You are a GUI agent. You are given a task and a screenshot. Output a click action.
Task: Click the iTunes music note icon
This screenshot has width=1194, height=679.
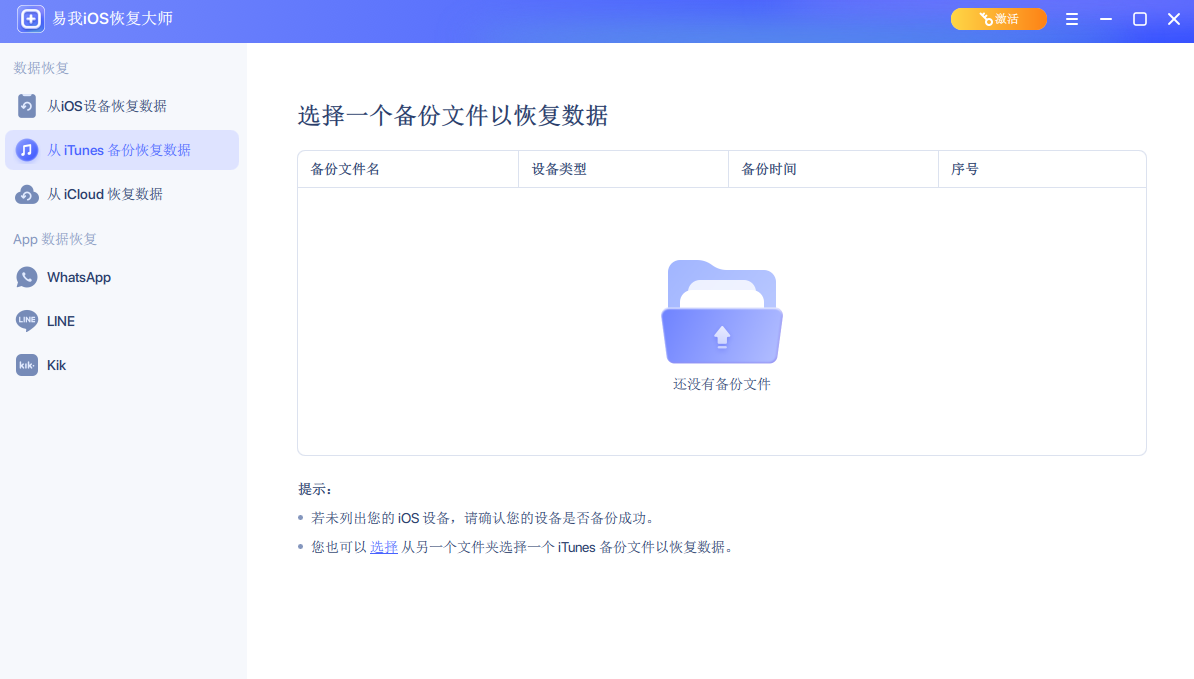click(27, 150)
